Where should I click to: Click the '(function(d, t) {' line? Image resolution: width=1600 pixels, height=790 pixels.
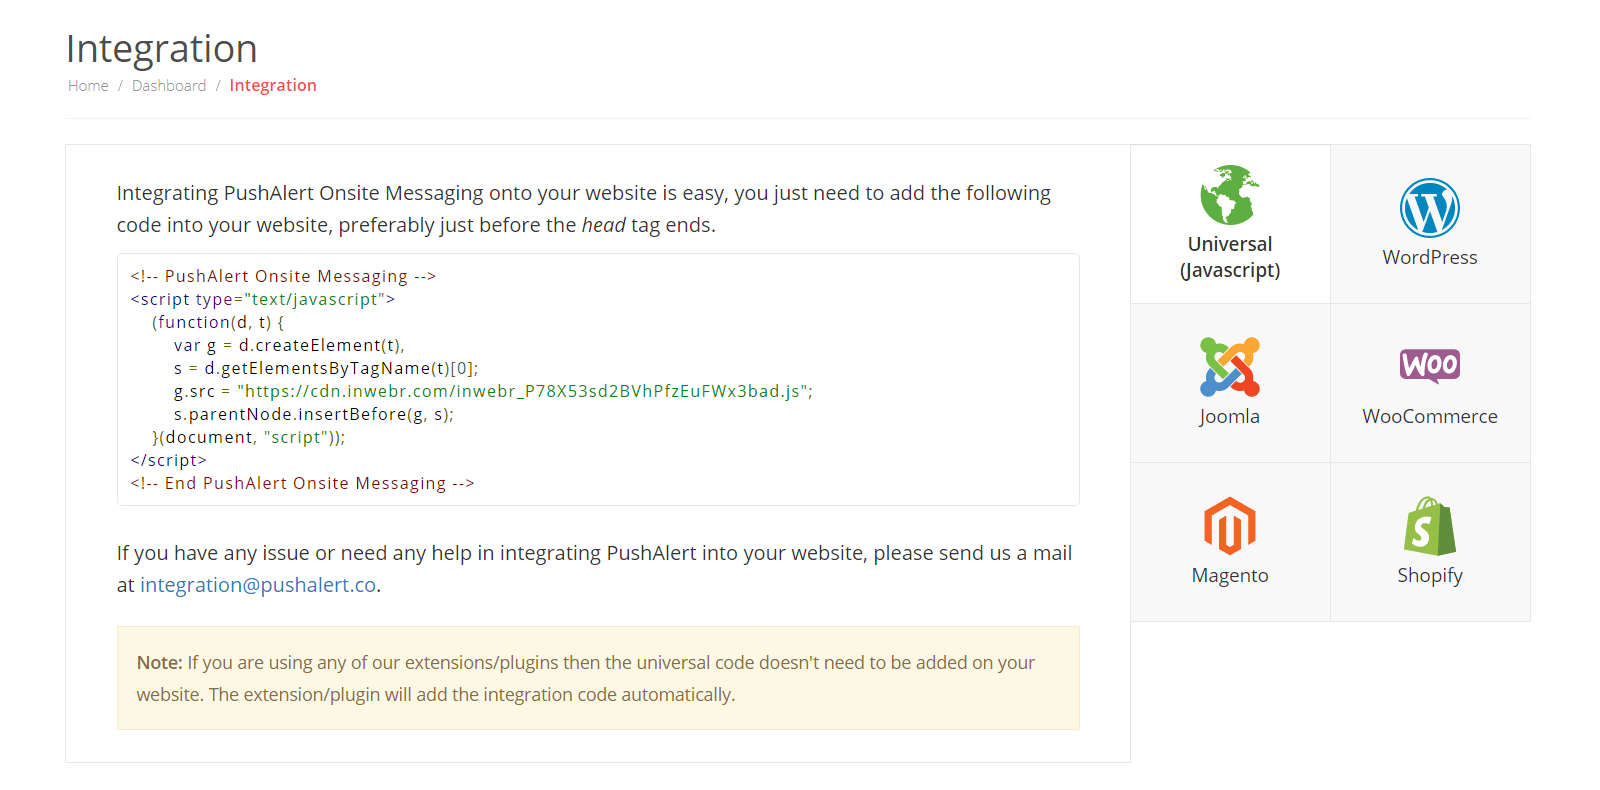(218, 322)
